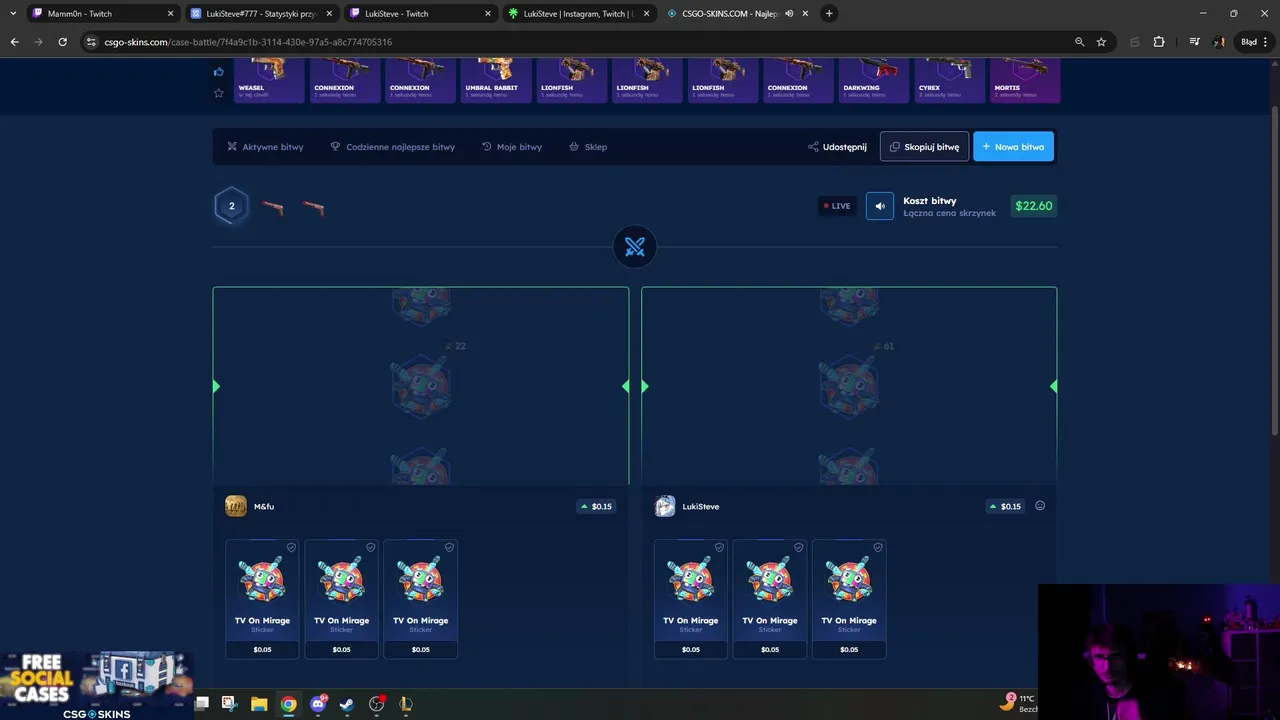This screenshot has height=720, width=1280.
Task: Open File Explorer from taskbar
Action: click(x=259, y=704)
